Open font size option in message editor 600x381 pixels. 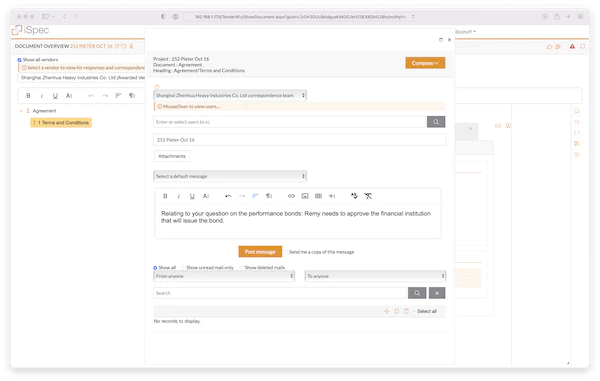pyautogui.click(x=206, y=196)
